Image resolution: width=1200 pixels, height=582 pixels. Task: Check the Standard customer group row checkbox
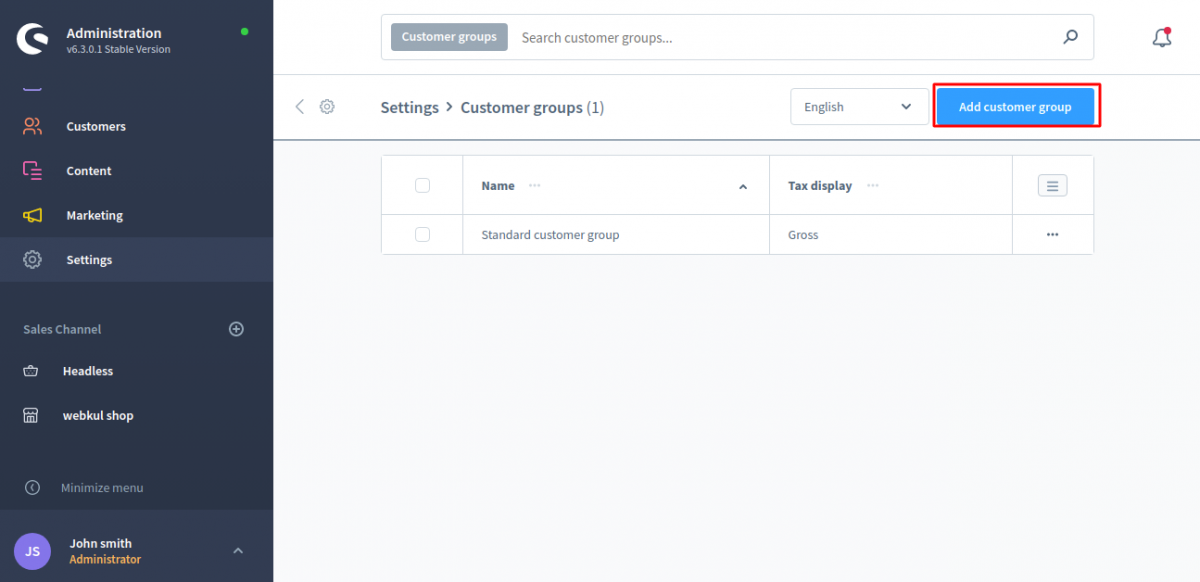421,234
